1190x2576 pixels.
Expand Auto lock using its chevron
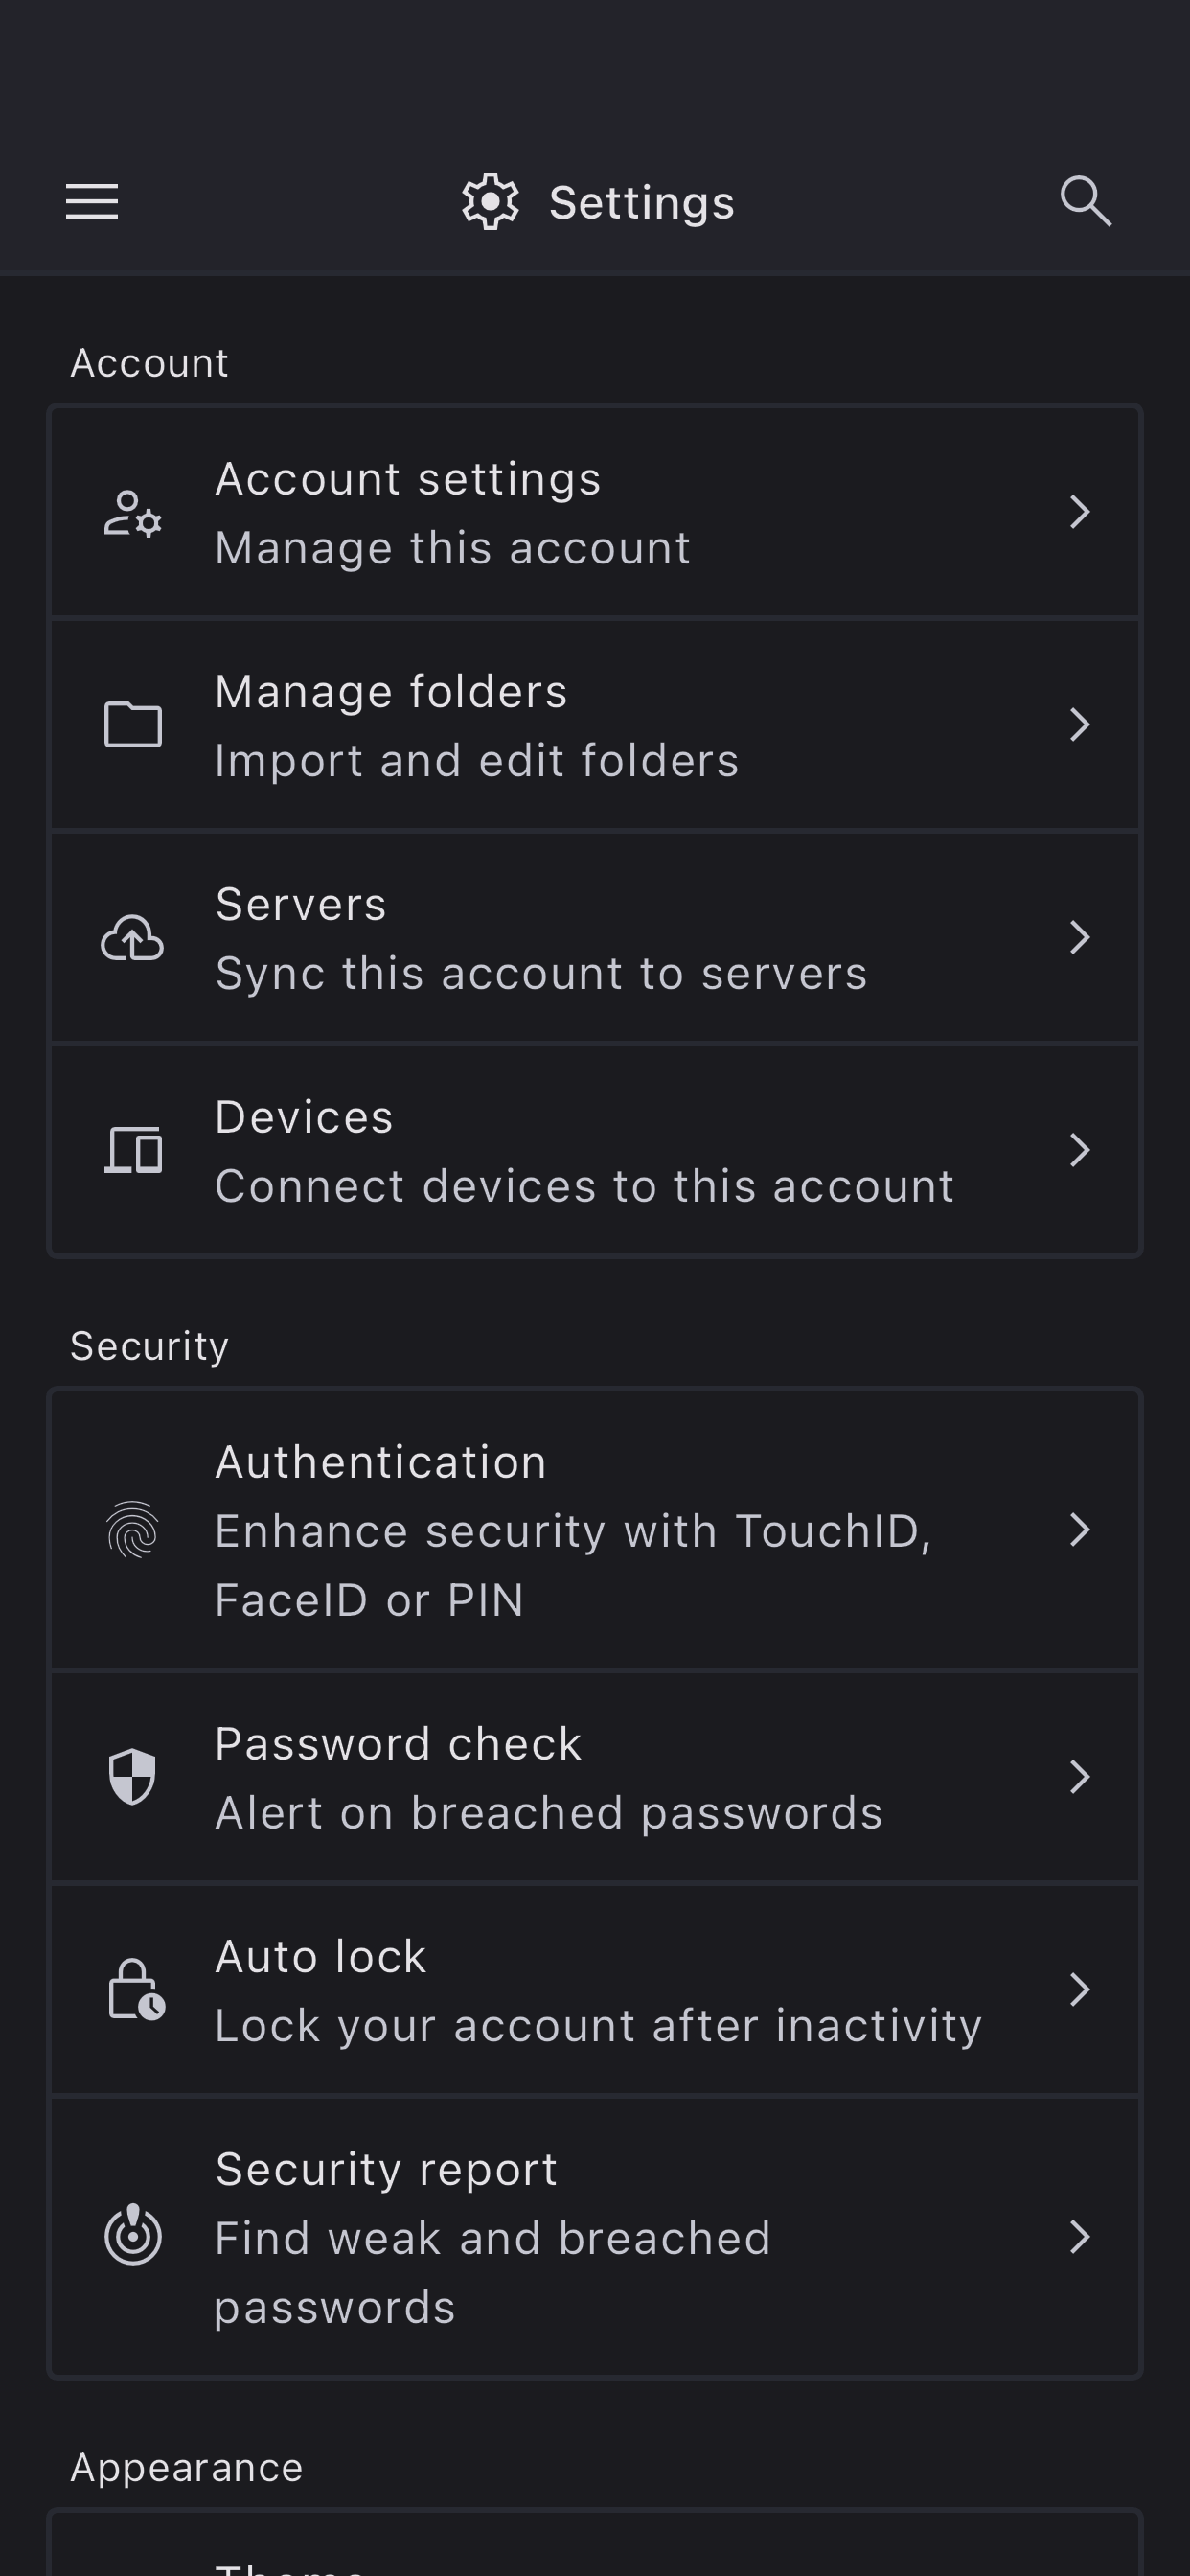coord(1079,1989)
